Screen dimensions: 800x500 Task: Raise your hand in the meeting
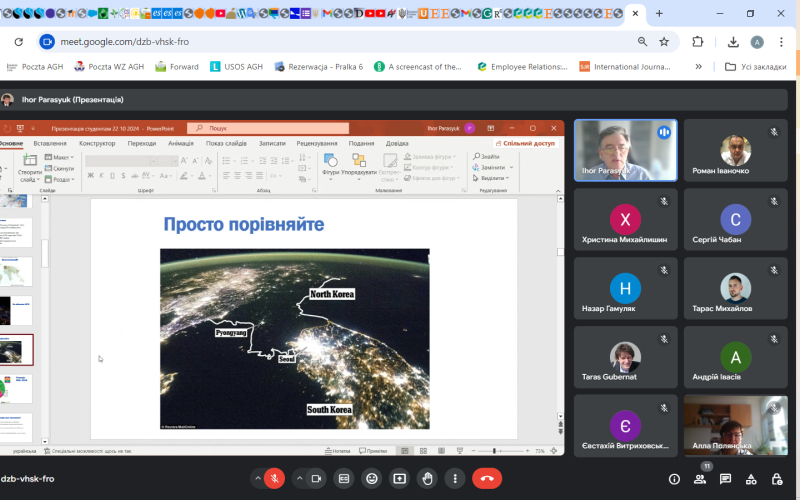[x=428, y=479]
